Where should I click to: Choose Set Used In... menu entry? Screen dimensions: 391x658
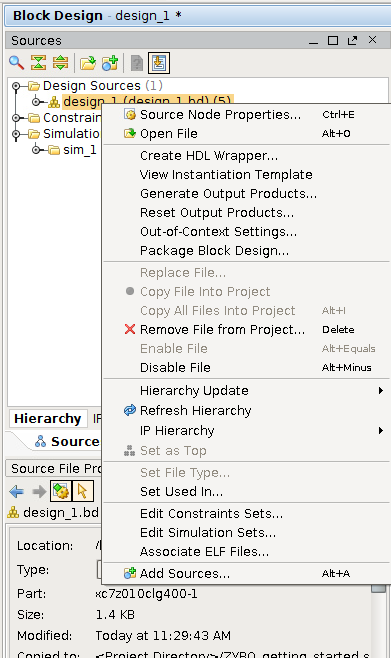tap(182, 491)
